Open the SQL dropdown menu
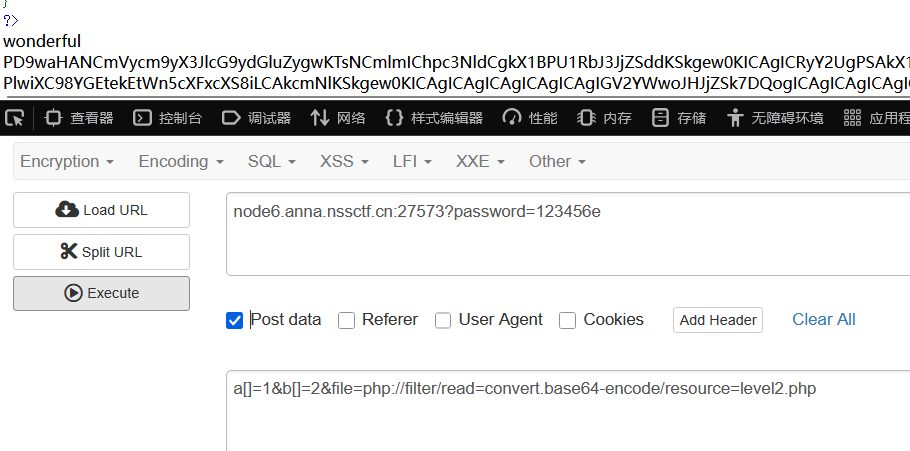Image resolution: width=910 pixels, height=451 pixels. [272, 161]
